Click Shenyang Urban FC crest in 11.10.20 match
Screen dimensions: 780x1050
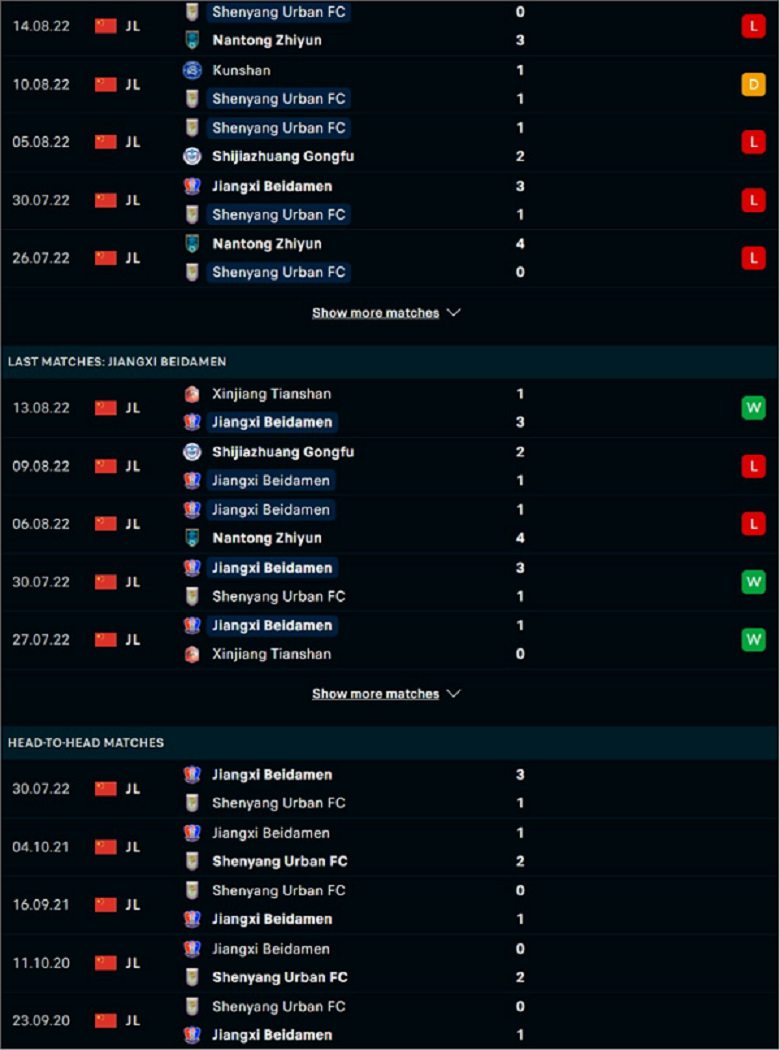192,978
